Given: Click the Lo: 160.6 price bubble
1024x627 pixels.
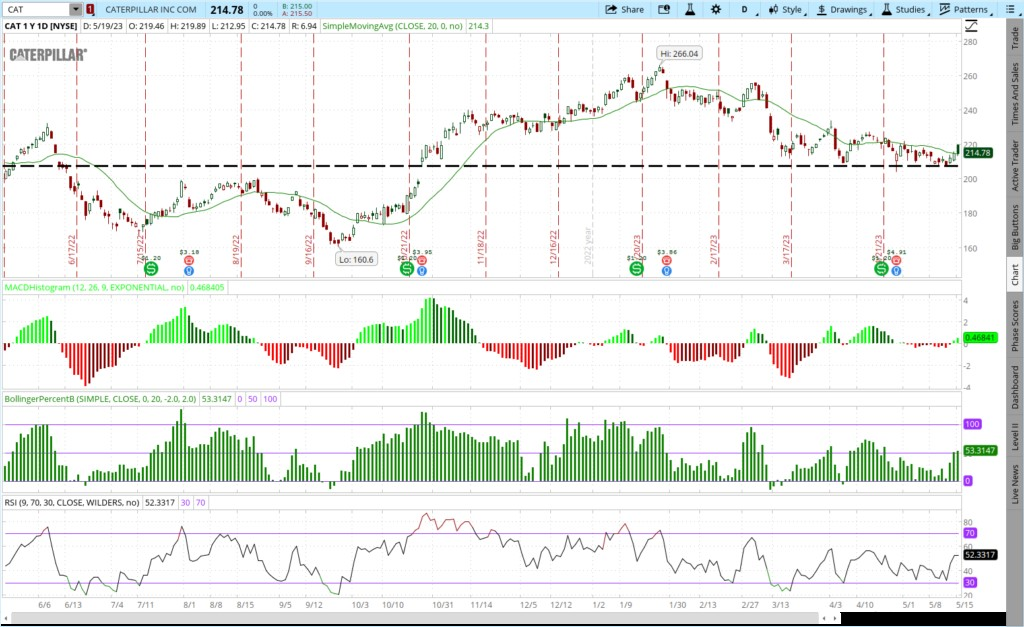Looking at the screenshot, I should pos(357,259).
